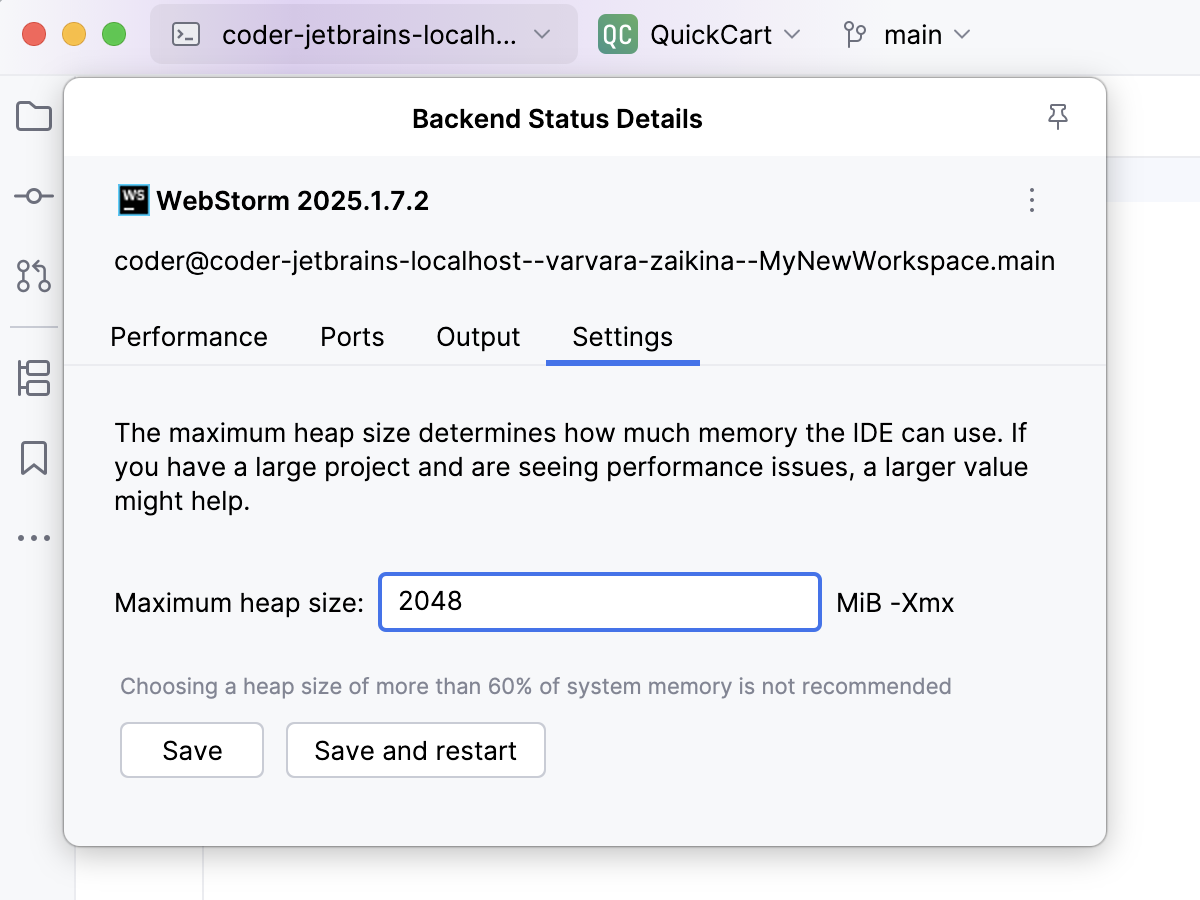Select the Settings tab
The width and height of the screenshot is (1200, 900).
click(x=622, y=337)
